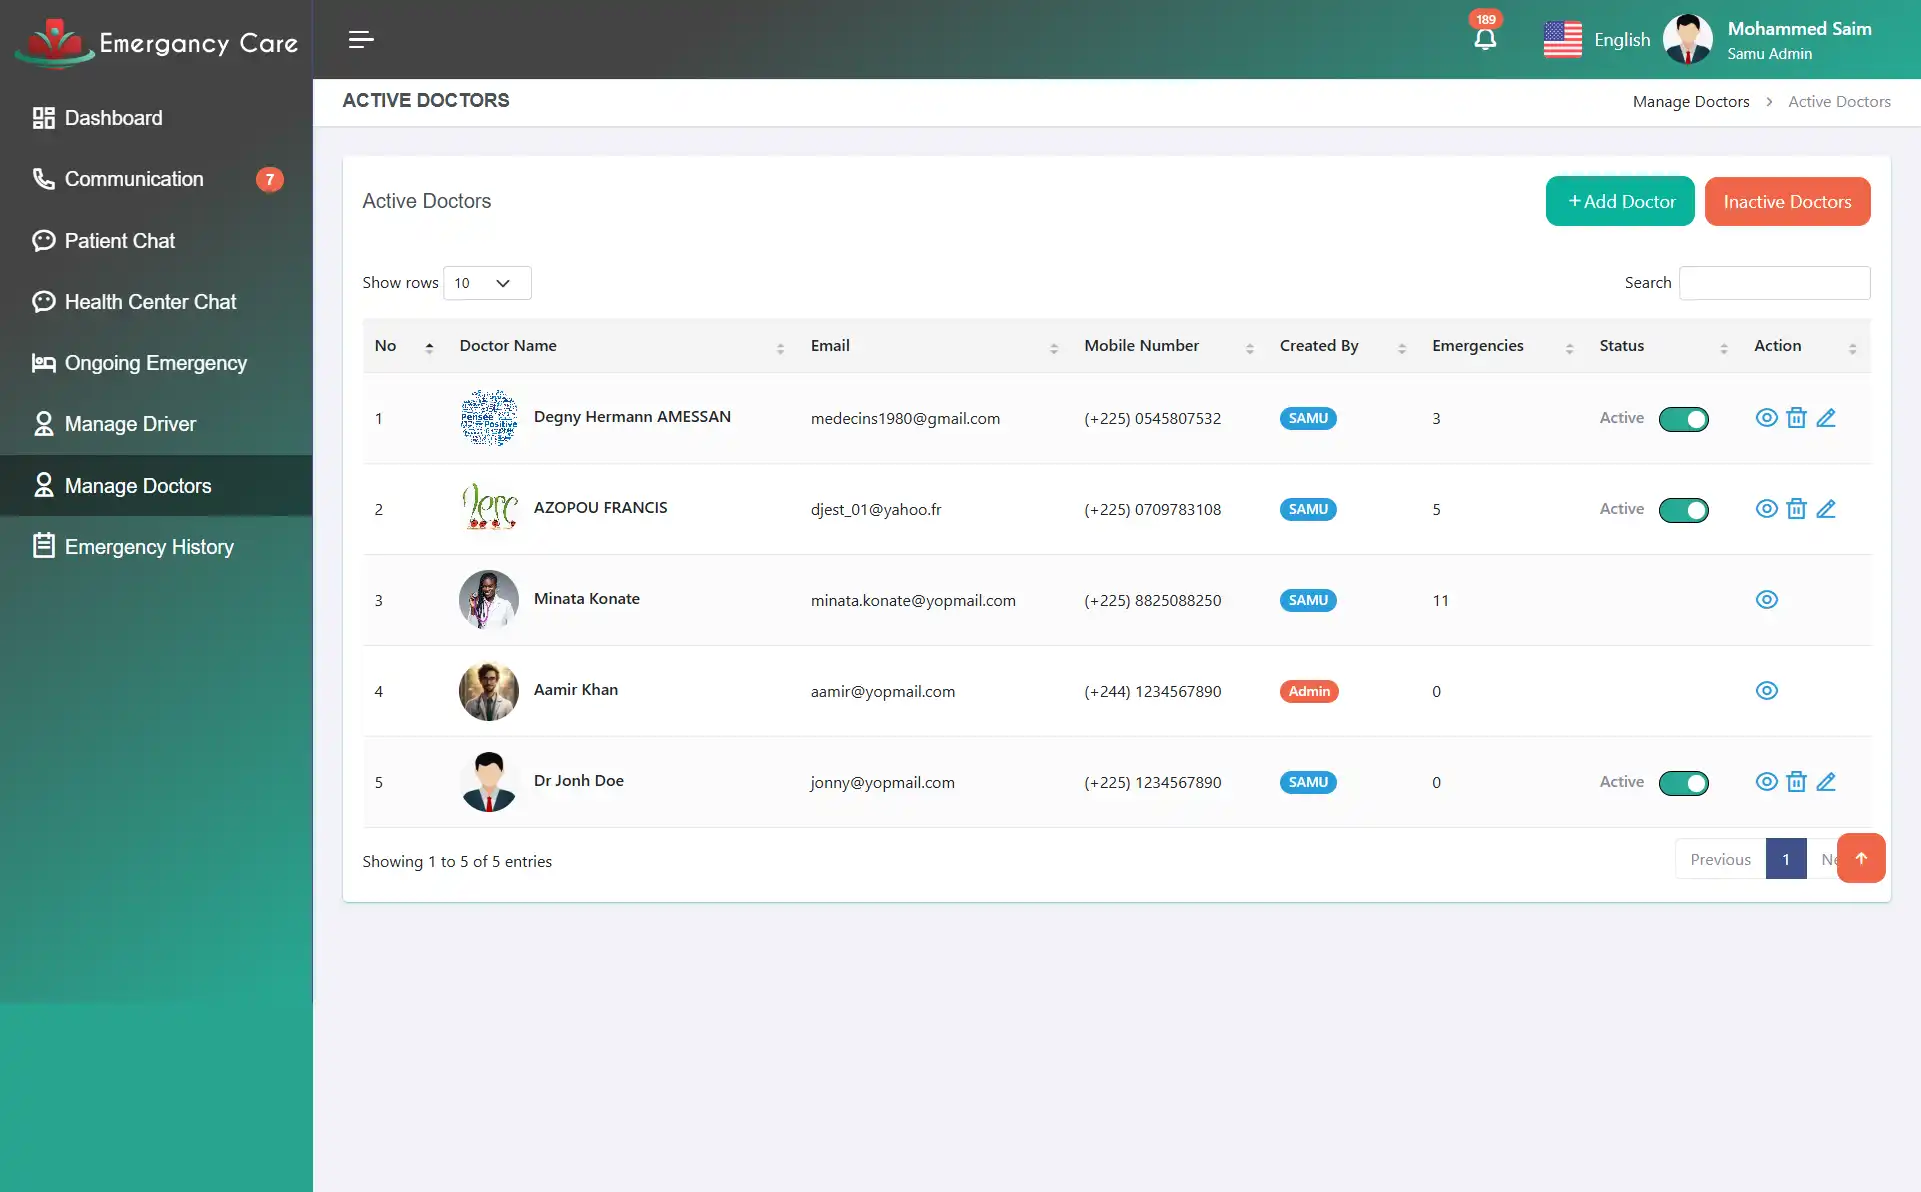This screenshot has width=1921, height=1192.
Task: Open Patient Chat in the sidebar
Action: pos(118,241)
